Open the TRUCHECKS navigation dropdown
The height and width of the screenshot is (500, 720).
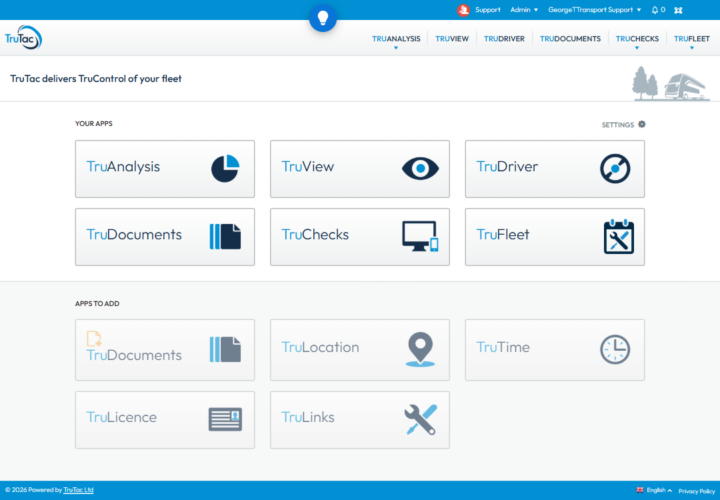coord(637,39)
